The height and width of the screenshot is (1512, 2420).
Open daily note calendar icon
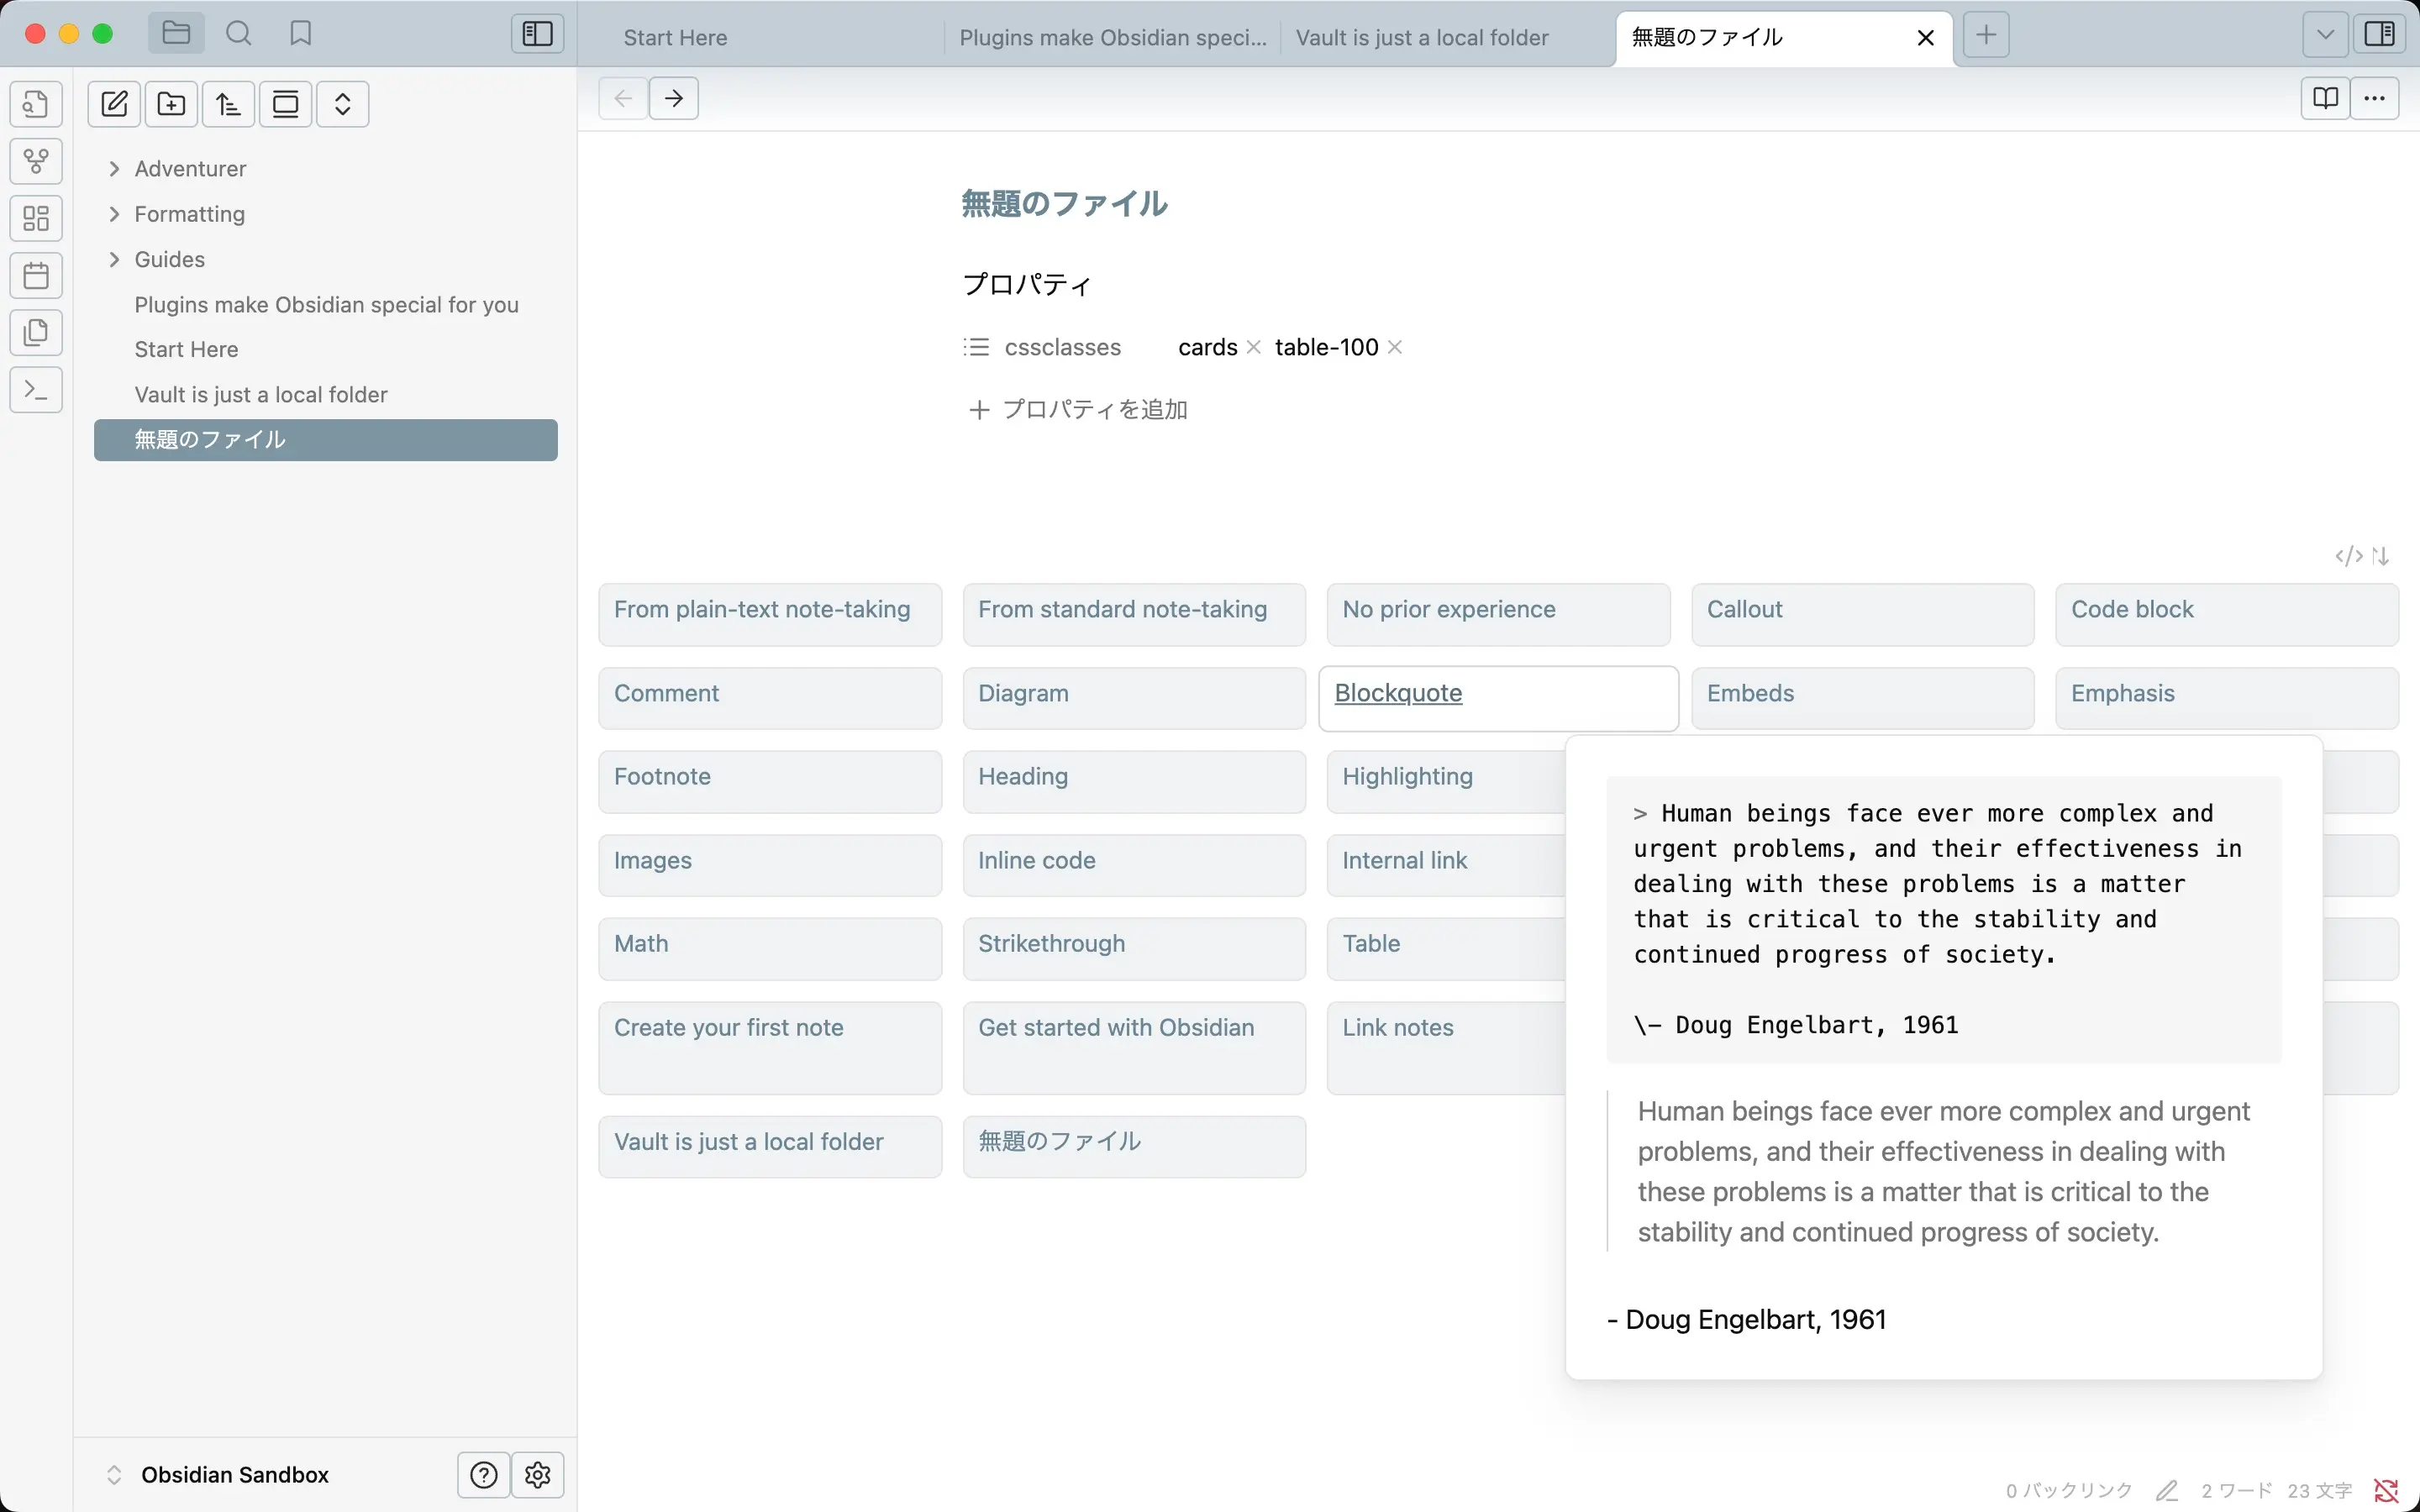pos(36,276)
